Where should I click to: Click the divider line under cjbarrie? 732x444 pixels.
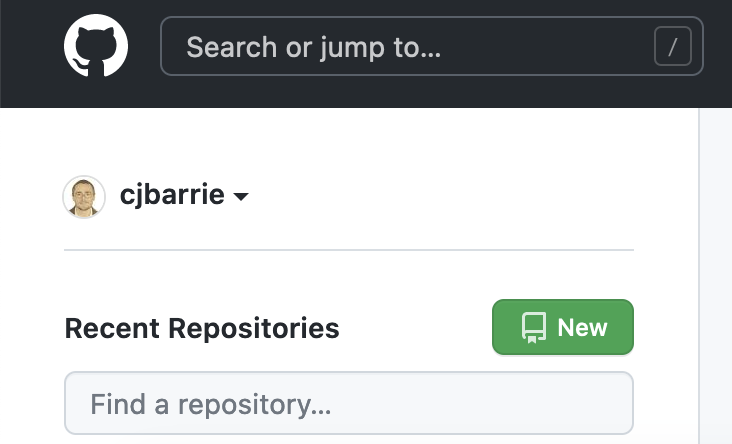pyautogui.click(x=349, y=250)
